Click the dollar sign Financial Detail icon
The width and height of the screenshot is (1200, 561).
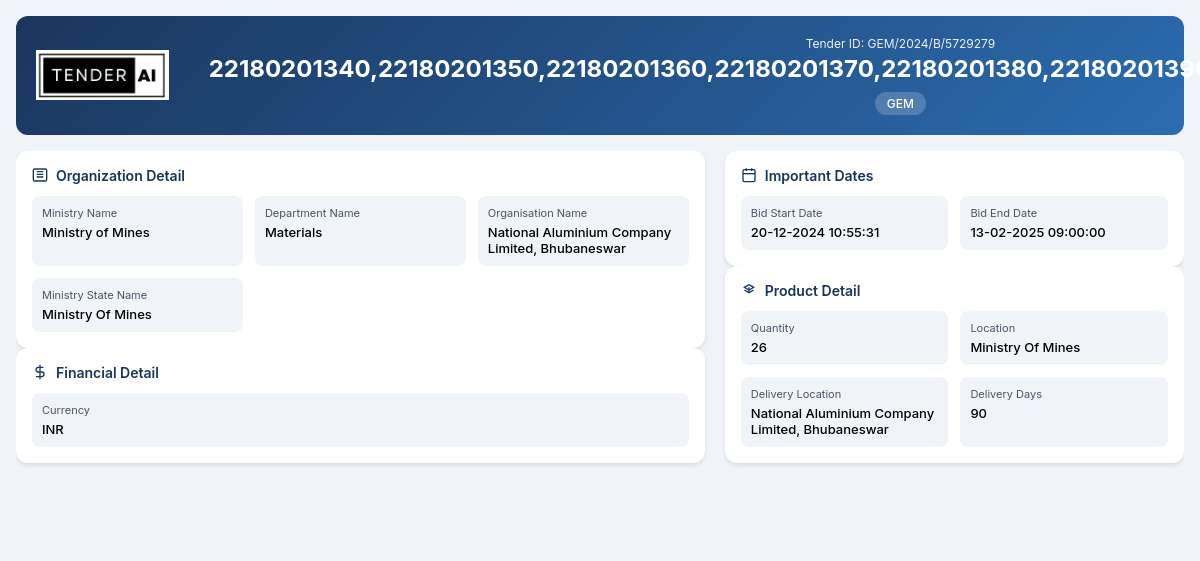click(40, 372)
